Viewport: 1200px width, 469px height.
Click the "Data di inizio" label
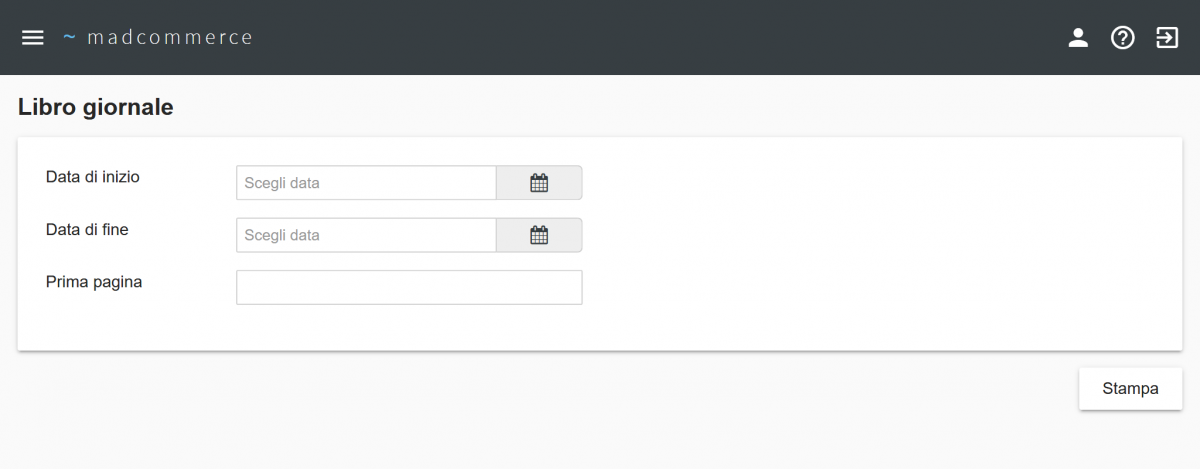point(93,177)
